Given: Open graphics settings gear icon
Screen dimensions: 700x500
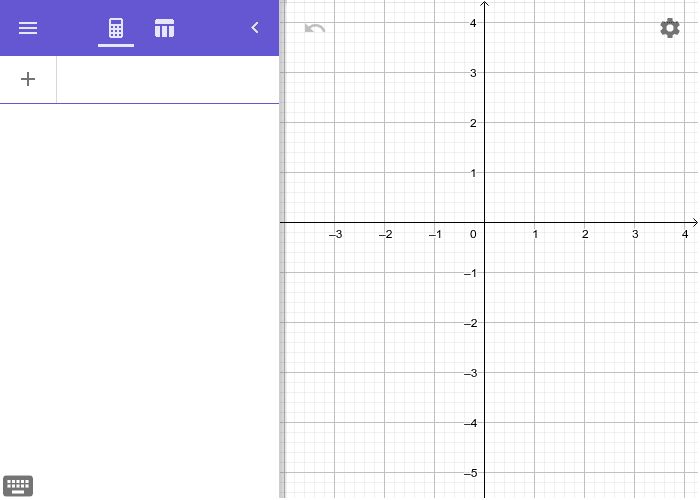Looking at the screenshot, I should [x=670, y=28].
